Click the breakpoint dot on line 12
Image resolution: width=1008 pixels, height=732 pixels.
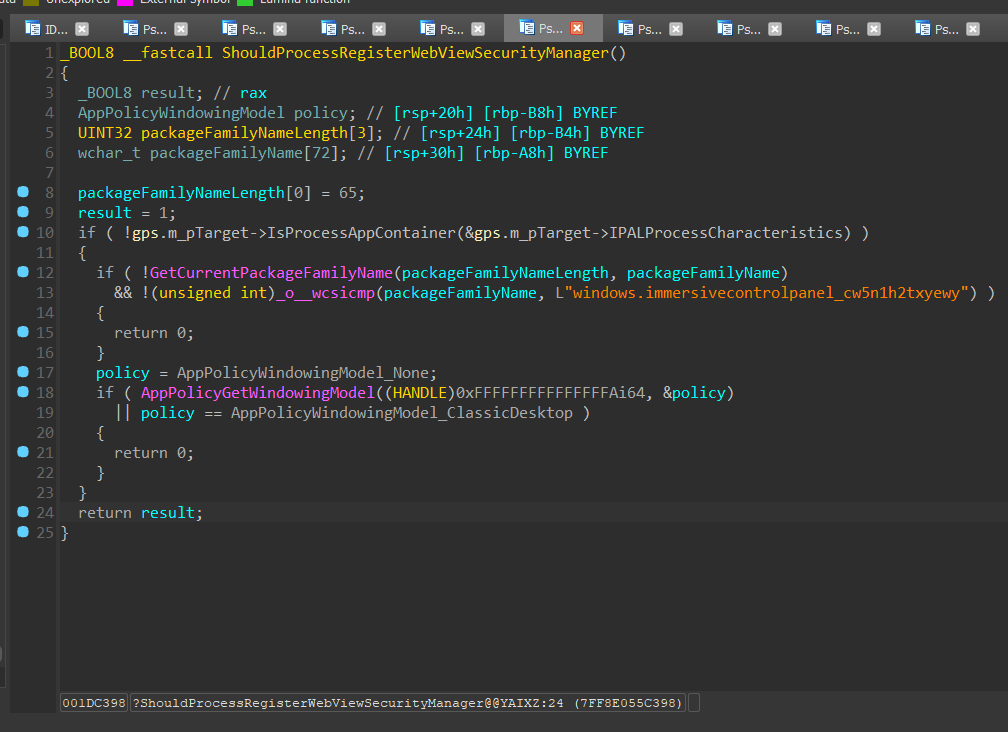coord(23,271)
